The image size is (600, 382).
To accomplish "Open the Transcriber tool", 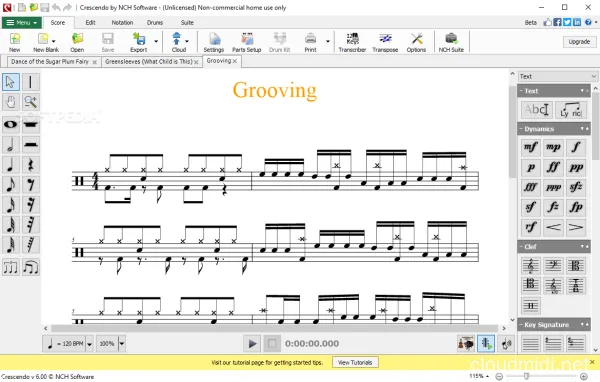I will (352, 42).
